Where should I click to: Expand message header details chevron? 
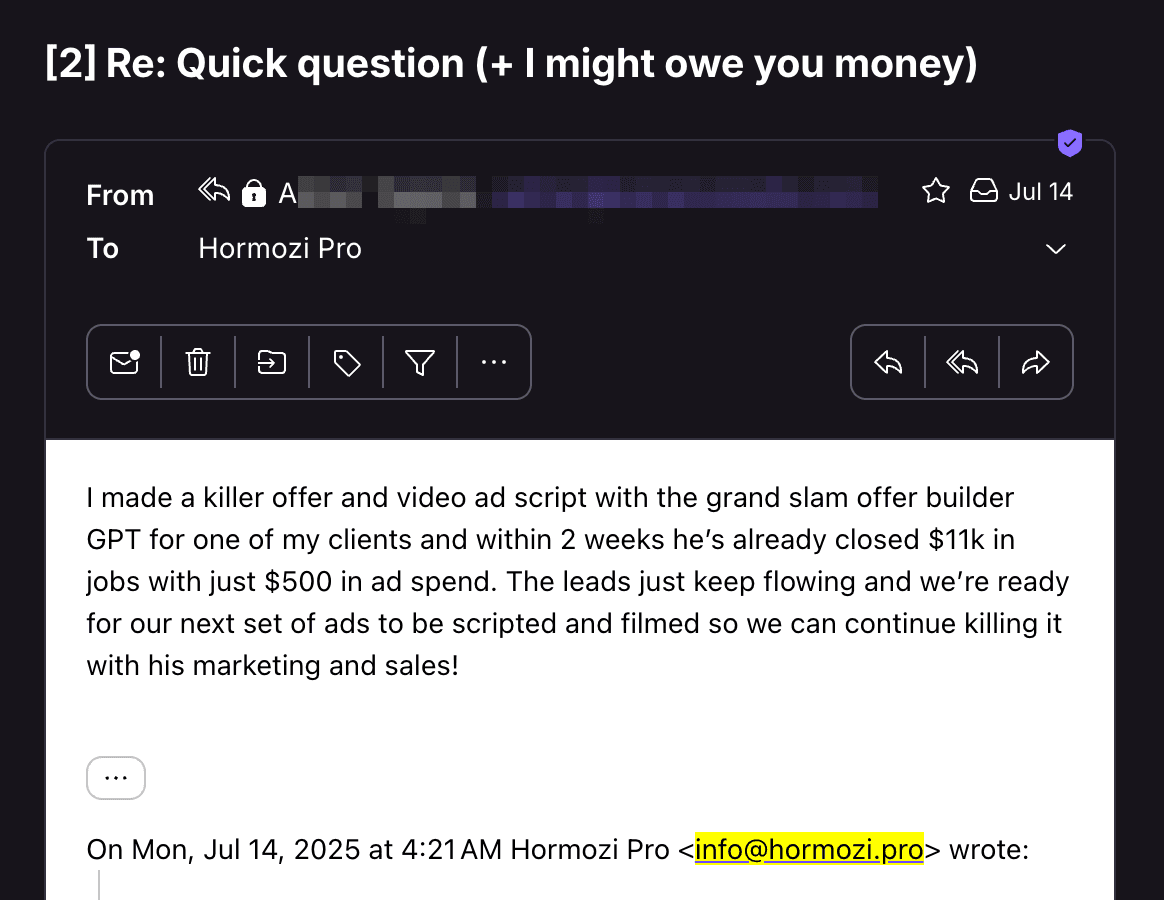tap(1056, 249)
